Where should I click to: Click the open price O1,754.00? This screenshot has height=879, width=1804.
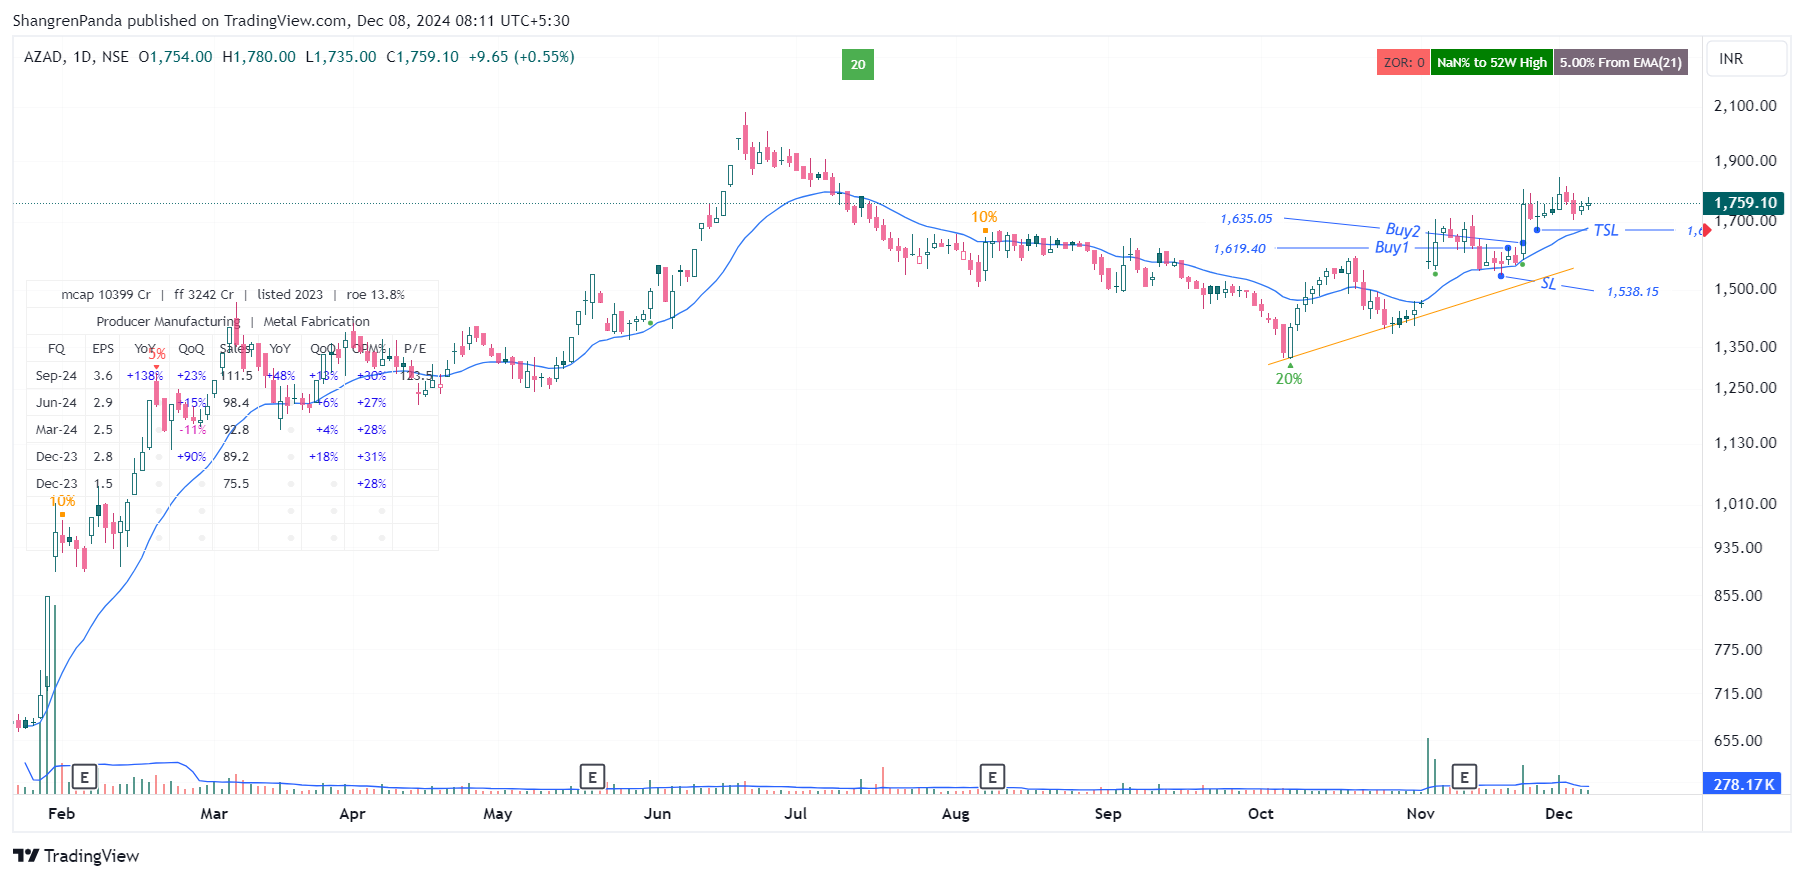point(175,57)
